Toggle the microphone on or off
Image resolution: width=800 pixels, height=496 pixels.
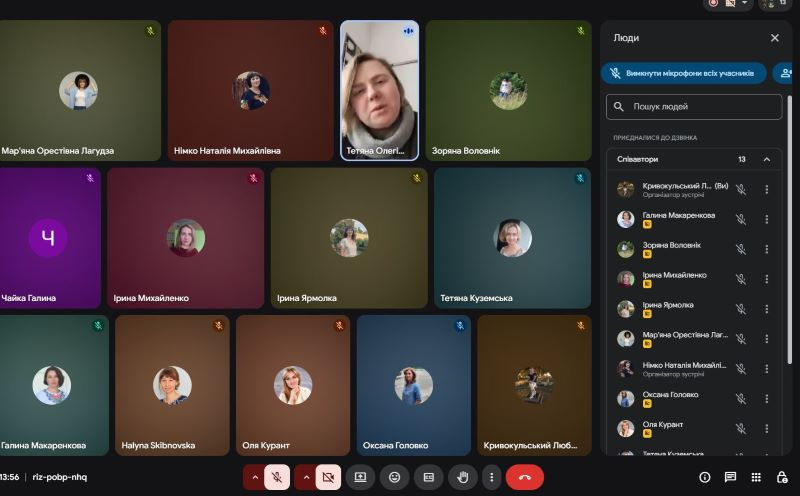pyautogui.click(x=277, y=477)
